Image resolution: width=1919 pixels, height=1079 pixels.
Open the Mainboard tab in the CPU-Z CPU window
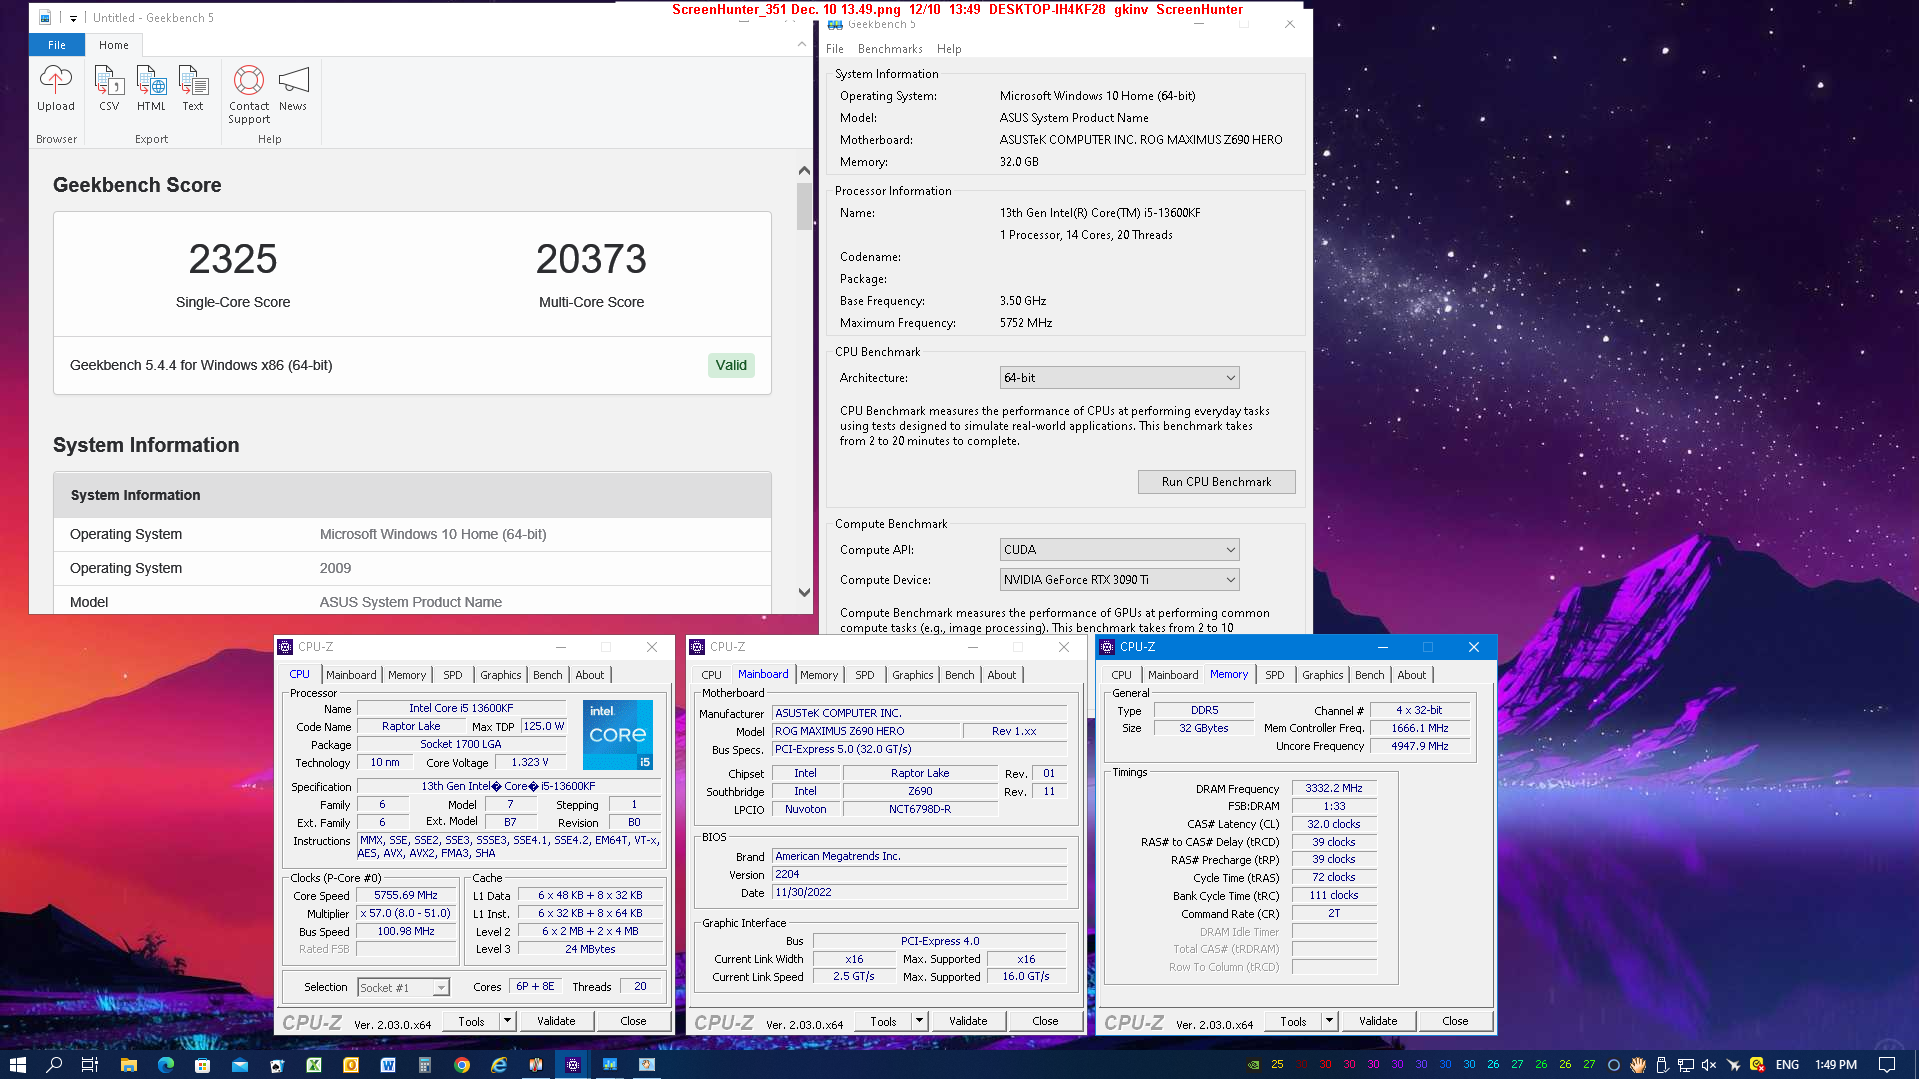click(351, 675)
